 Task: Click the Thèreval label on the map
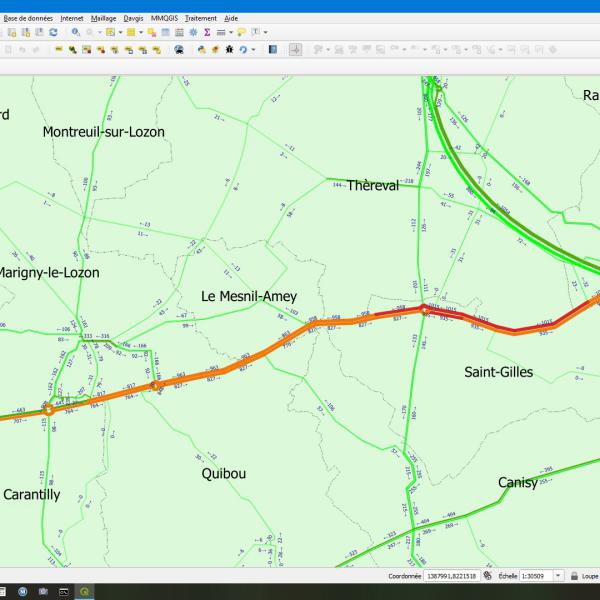(x=372, y=186)
